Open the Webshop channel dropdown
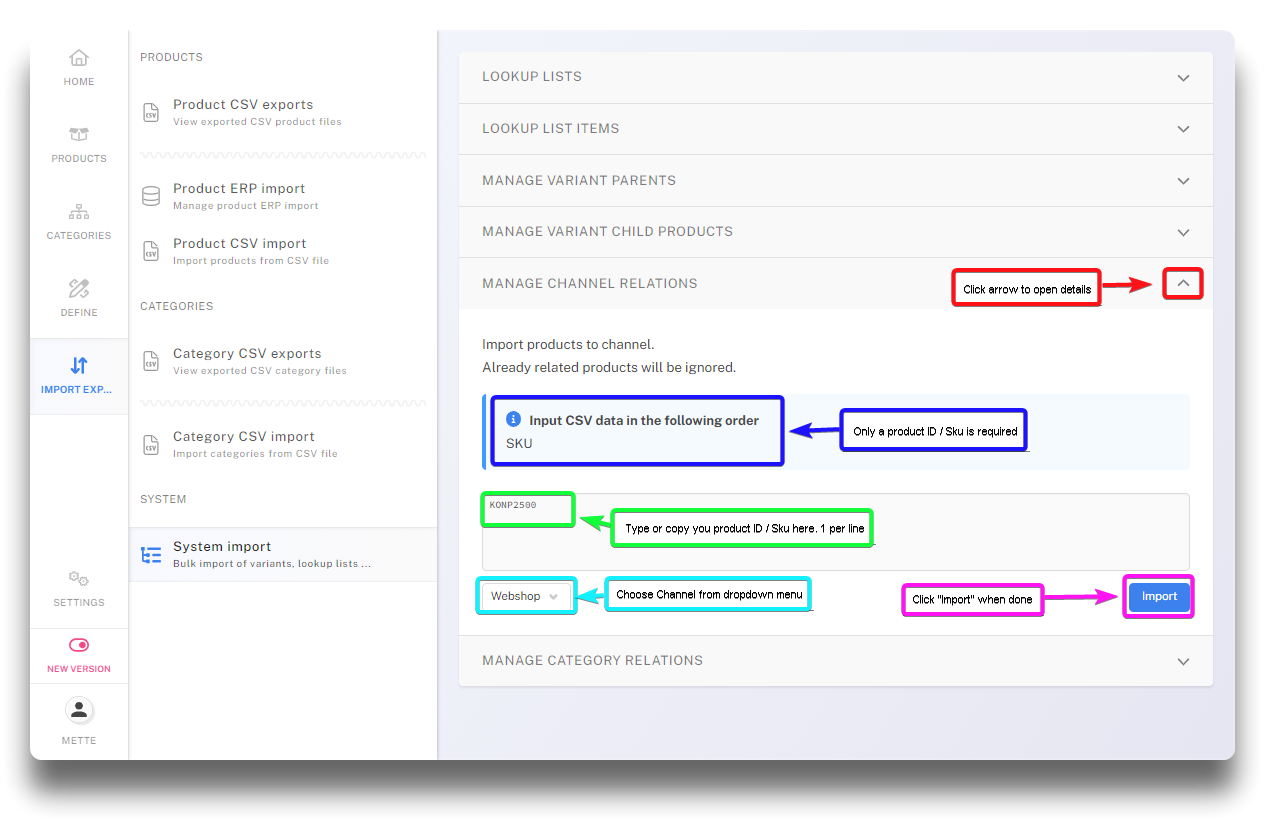 point(526,596)
